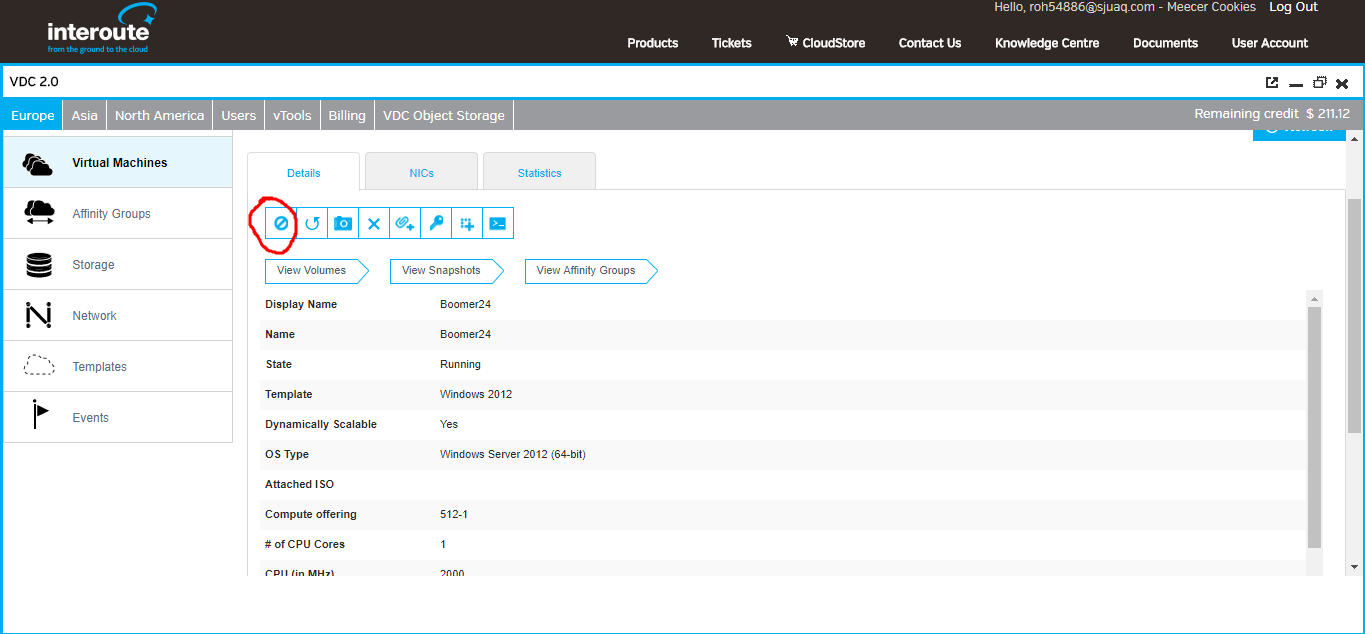Switch to the NICs tab
The image size is (1365, 634).
tap(422, 172)
